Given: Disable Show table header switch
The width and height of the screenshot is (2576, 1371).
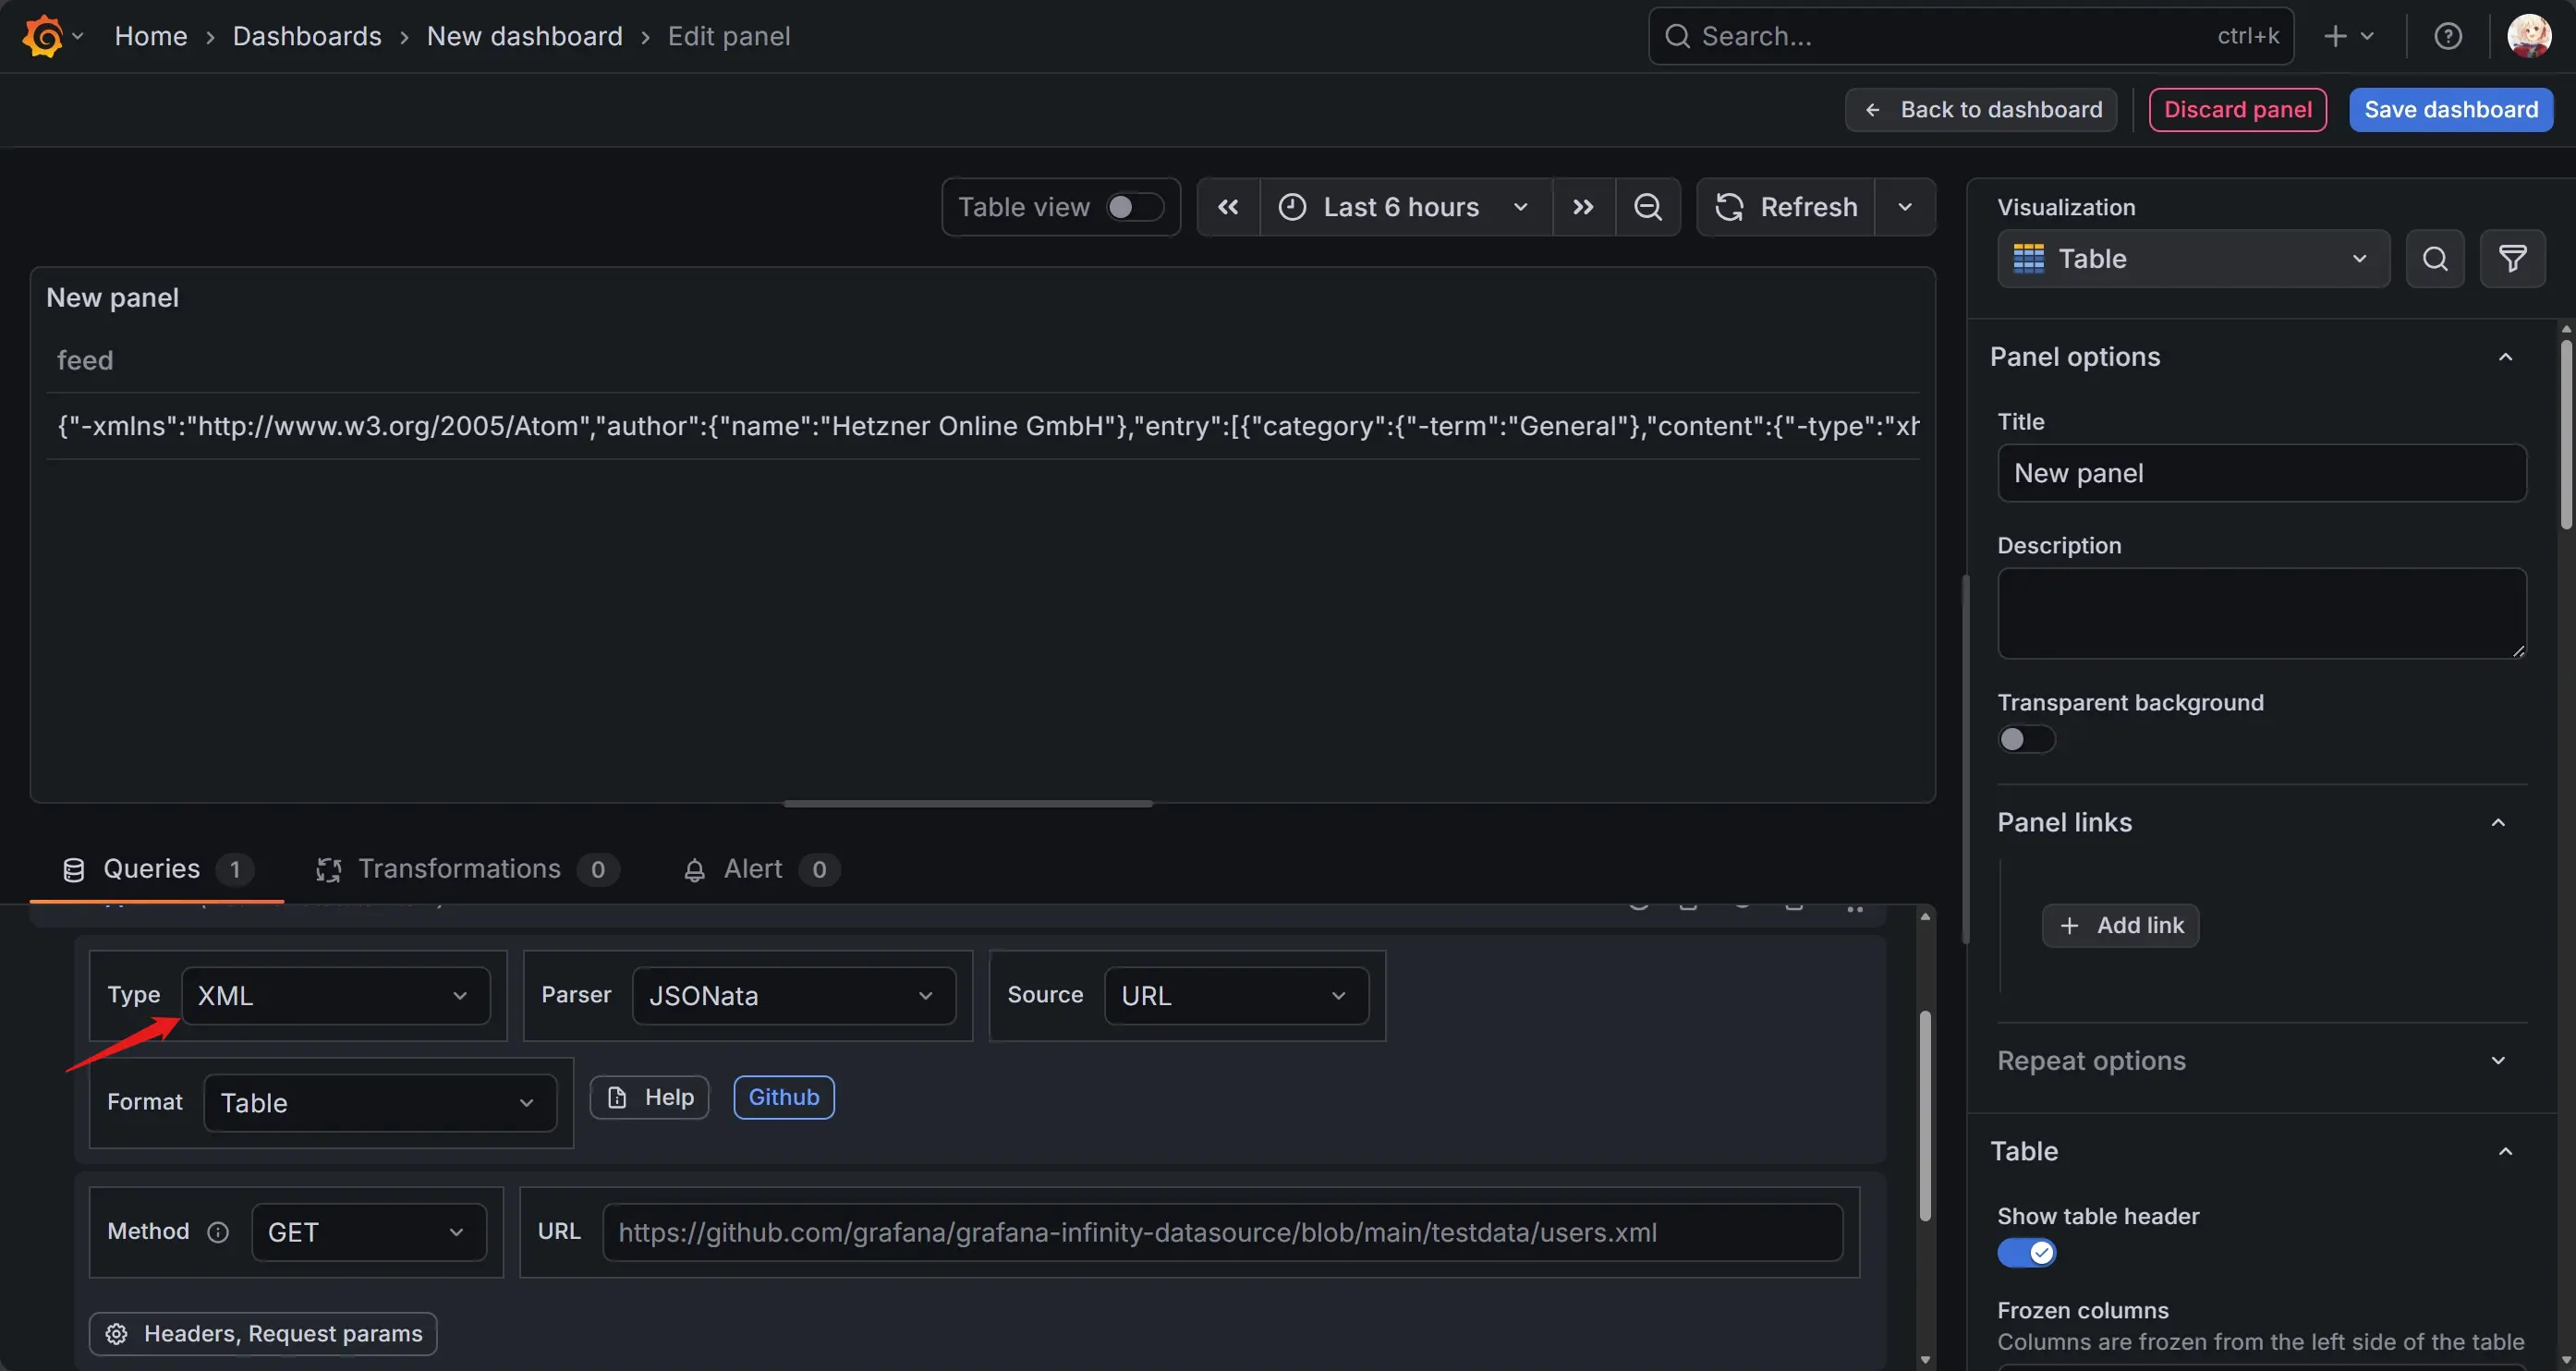Looking at the screenshot, I should pyautogui.click(x=2026, y=1252).
